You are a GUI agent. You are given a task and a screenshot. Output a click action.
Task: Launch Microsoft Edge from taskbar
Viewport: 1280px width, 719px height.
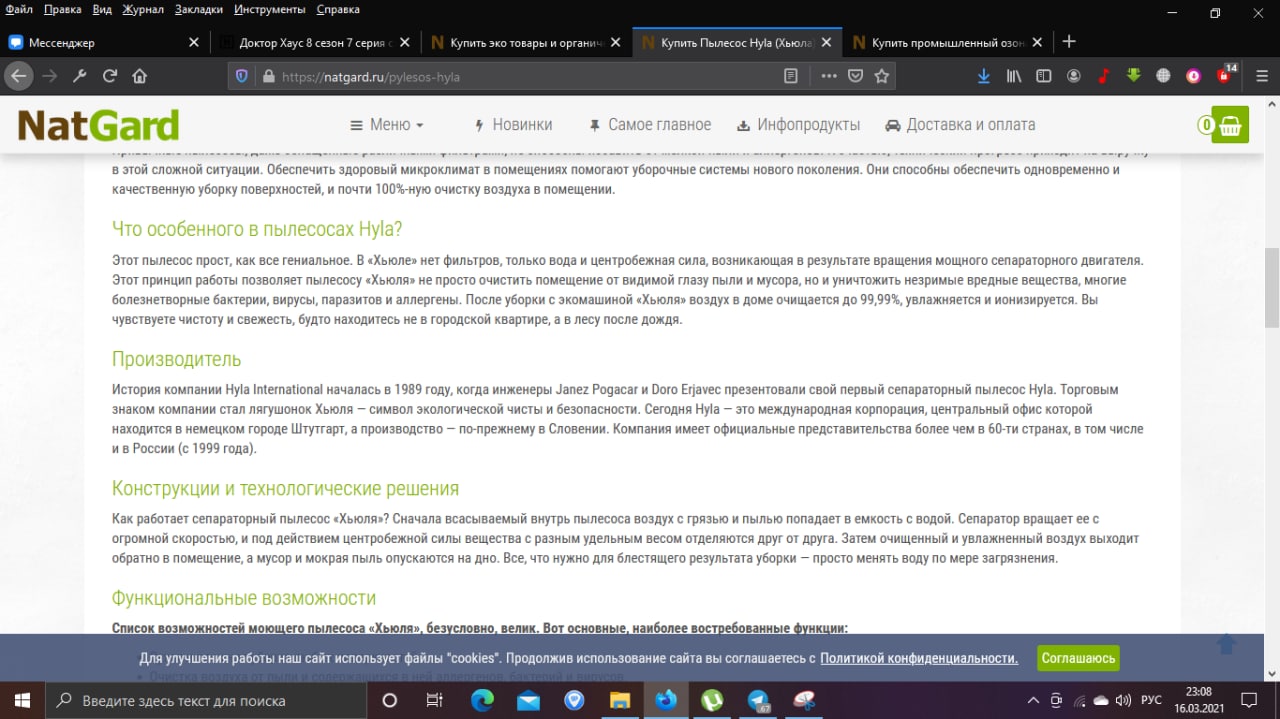pos(482,700)
